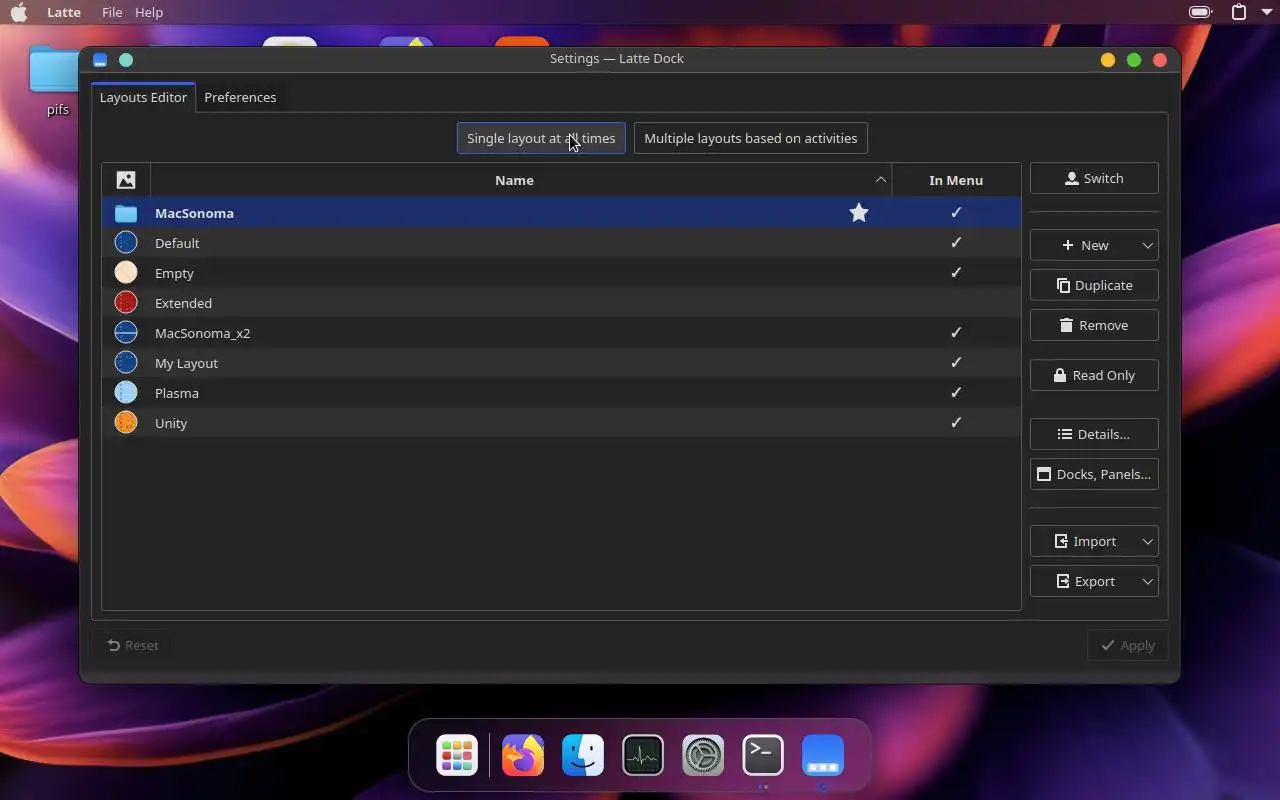Screen dimensions: 1280x800
Task: Click the Latte Dock settings icon in dock
Action: point(823,755)
